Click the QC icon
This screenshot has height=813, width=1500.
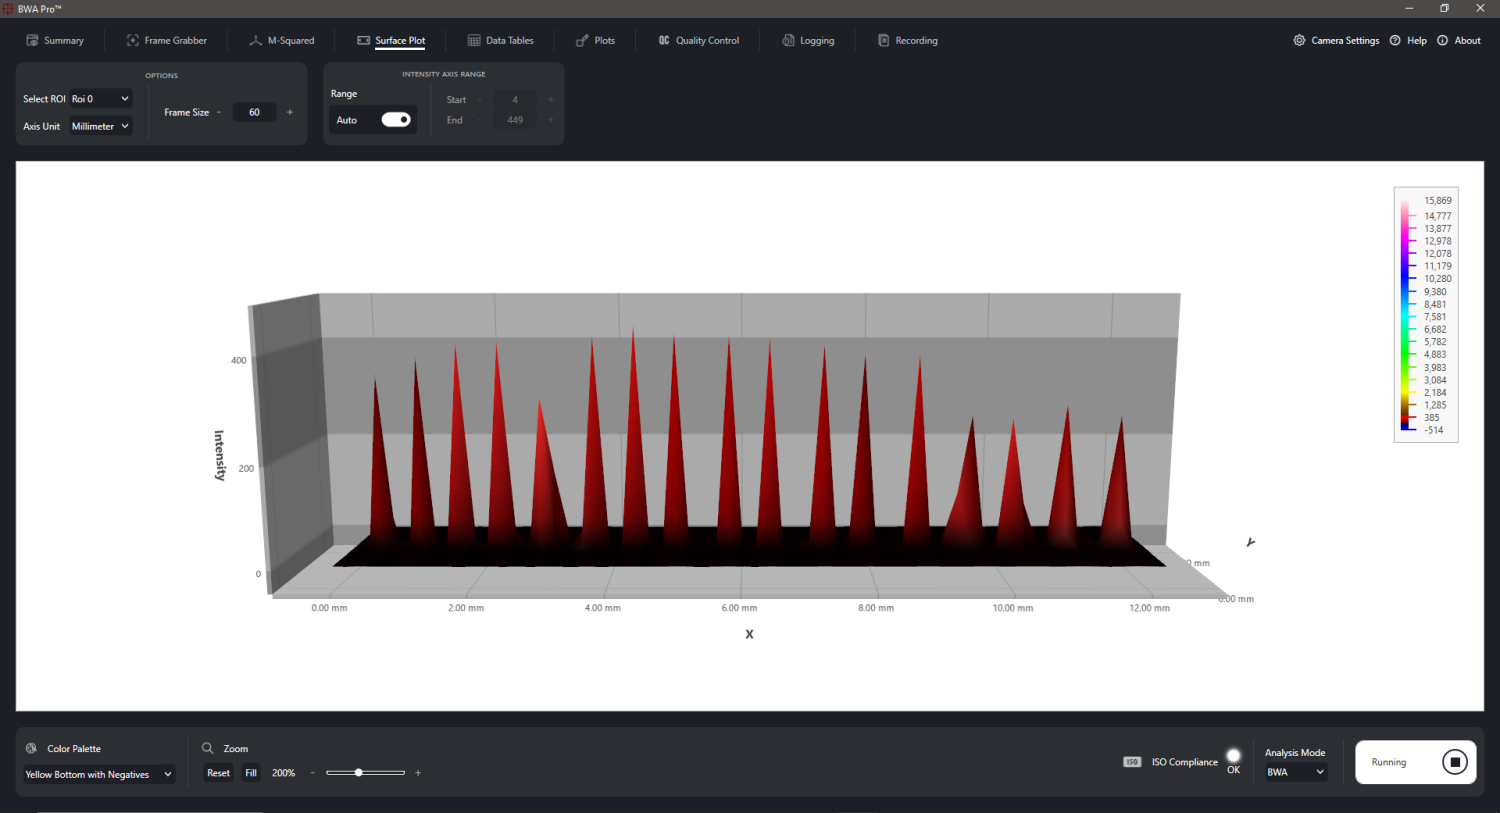664,41
